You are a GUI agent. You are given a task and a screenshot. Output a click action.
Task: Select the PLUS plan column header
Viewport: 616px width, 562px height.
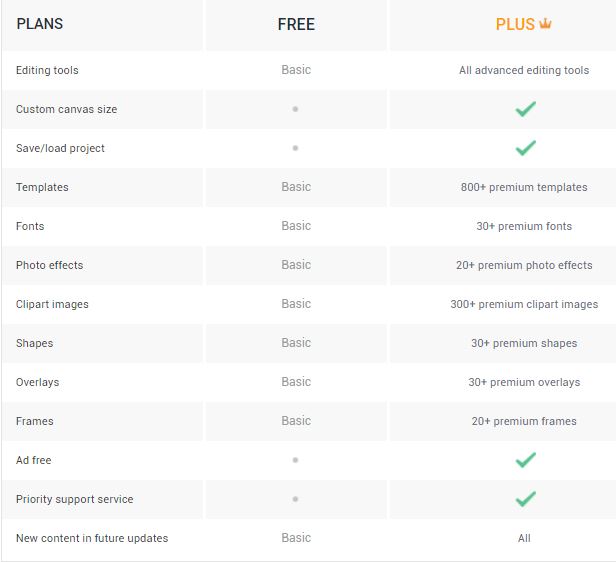pos(515,24)
